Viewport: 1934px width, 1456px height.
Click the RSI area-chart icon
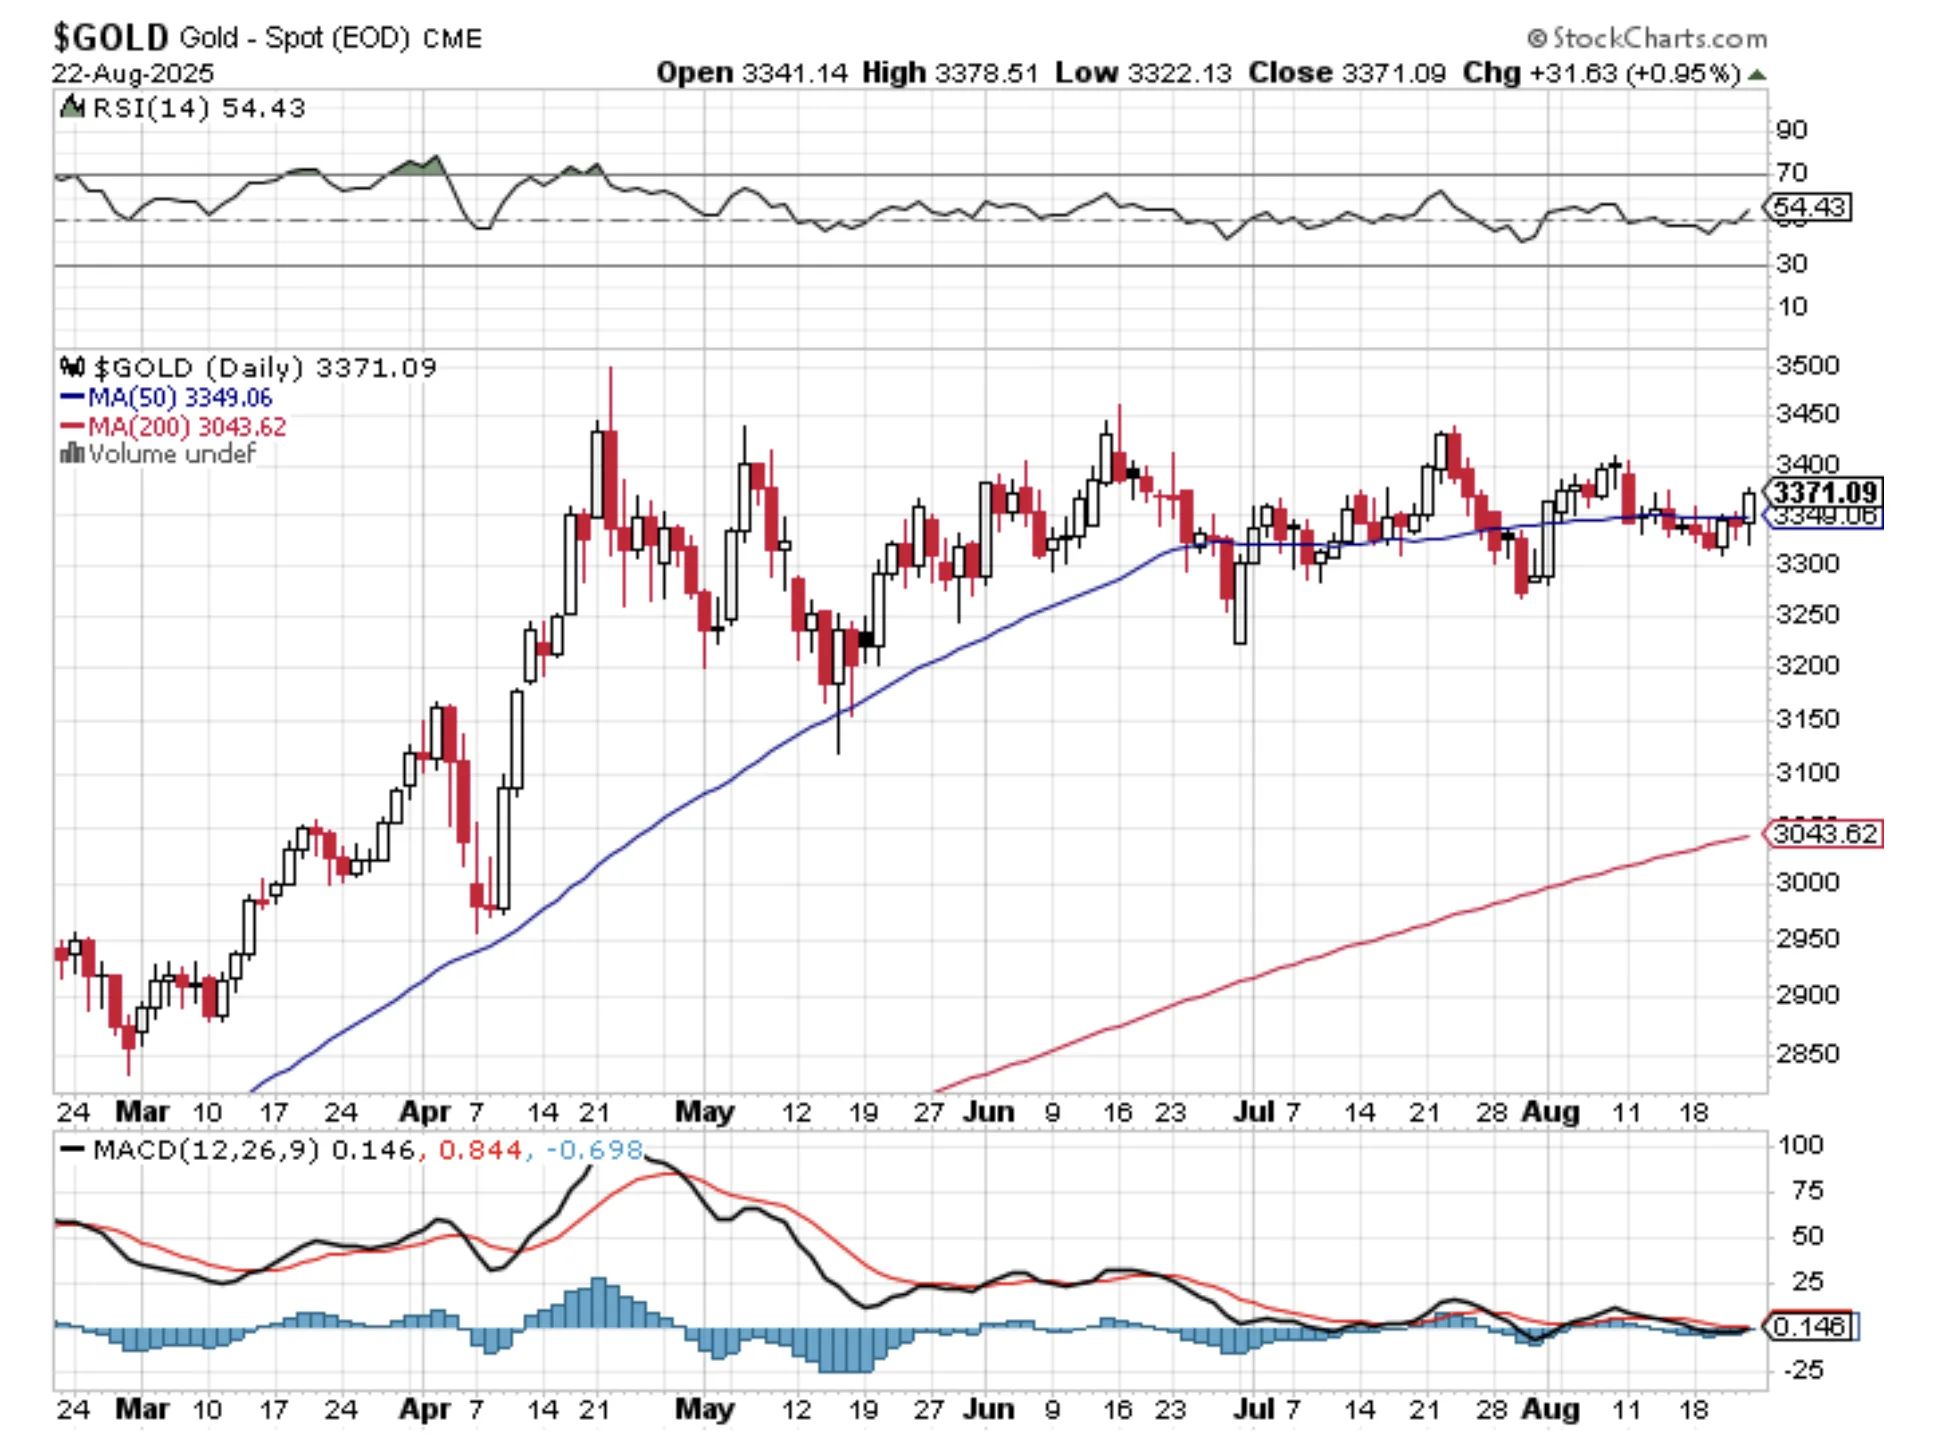pos(71,107)
